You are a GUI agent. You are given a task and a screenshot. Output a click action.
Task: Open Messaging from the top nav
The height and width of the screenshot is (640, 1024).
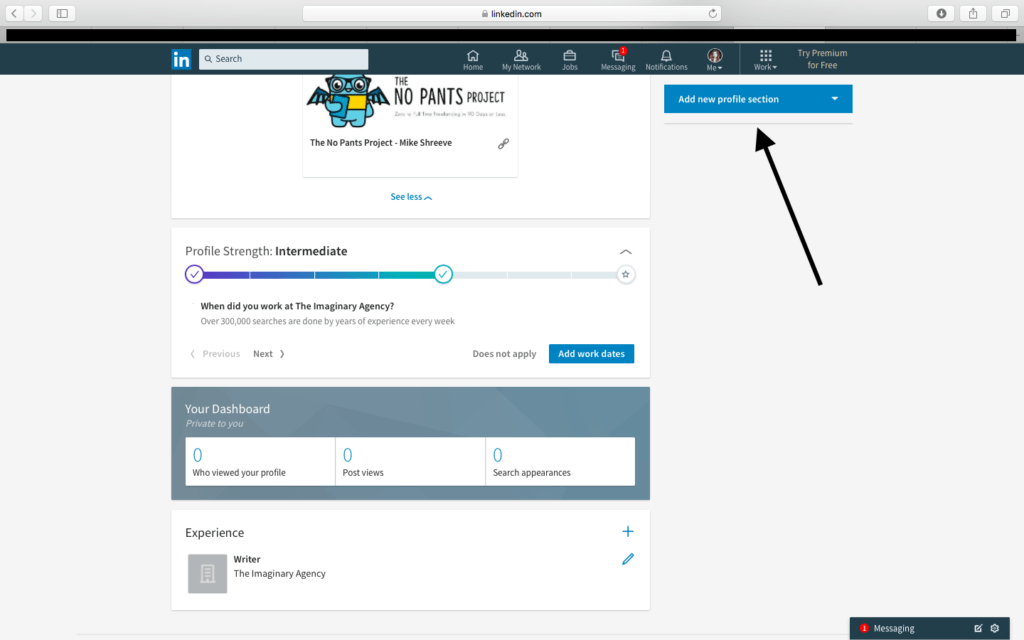(618, 60)
